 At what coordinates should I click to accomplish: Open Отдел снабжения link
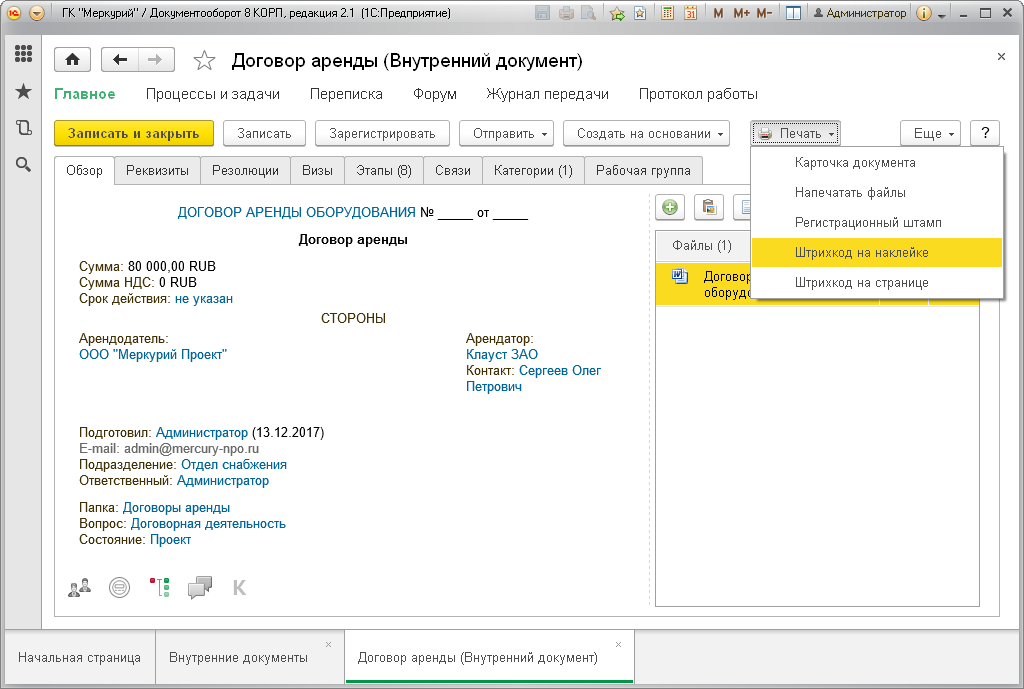click(234, 465)
